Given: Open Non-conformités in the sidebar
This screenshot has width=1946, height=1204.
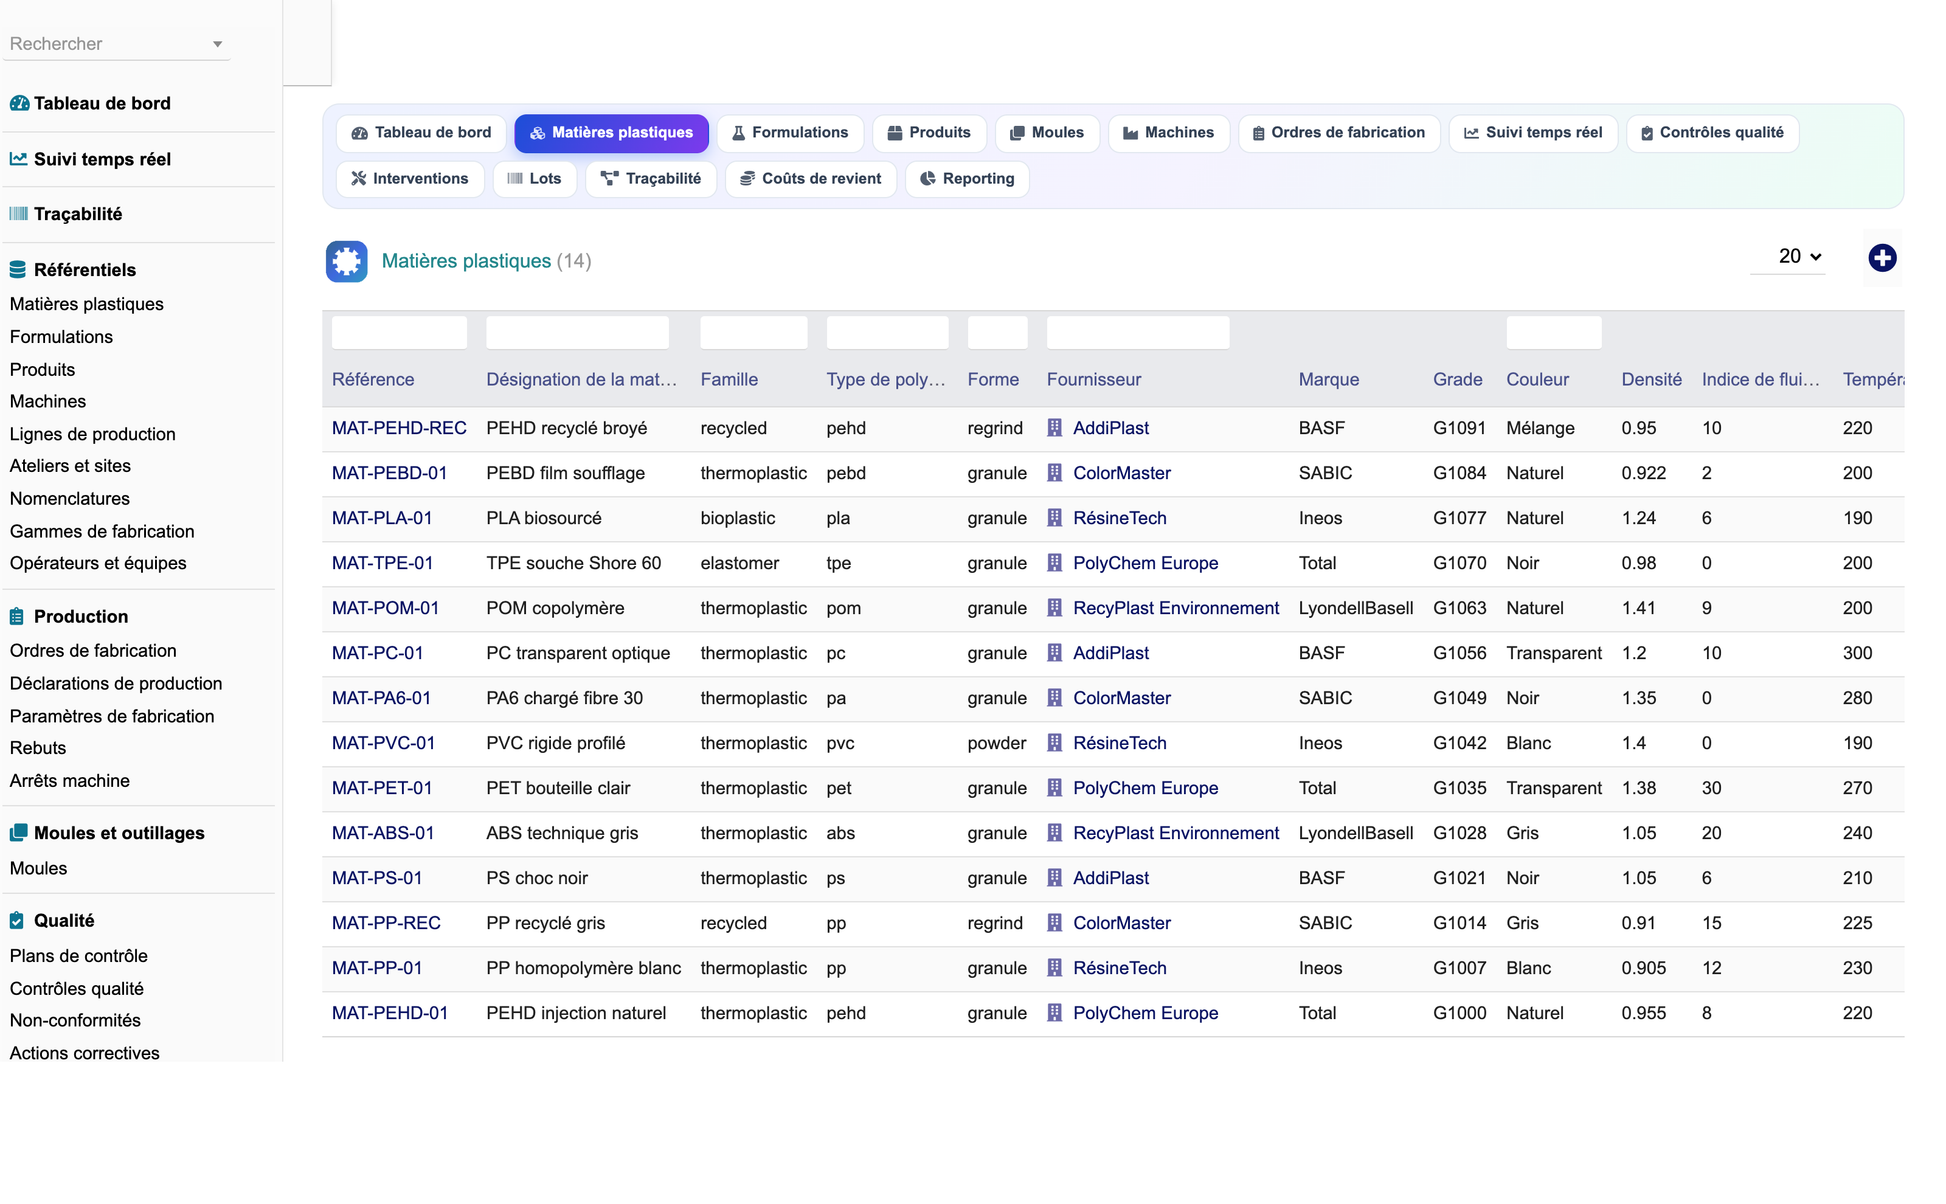Looking at the screenshot, I should click(x=75, y=1021).
